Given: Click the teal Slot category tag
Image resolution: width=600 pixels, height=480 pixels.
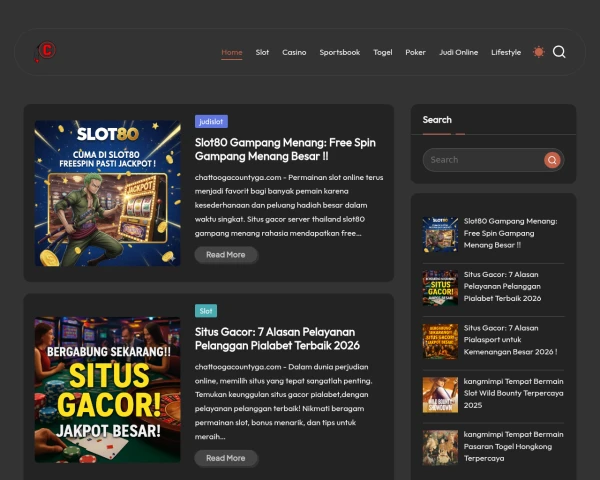Looking at the screenshot, I should pos(205,311).
